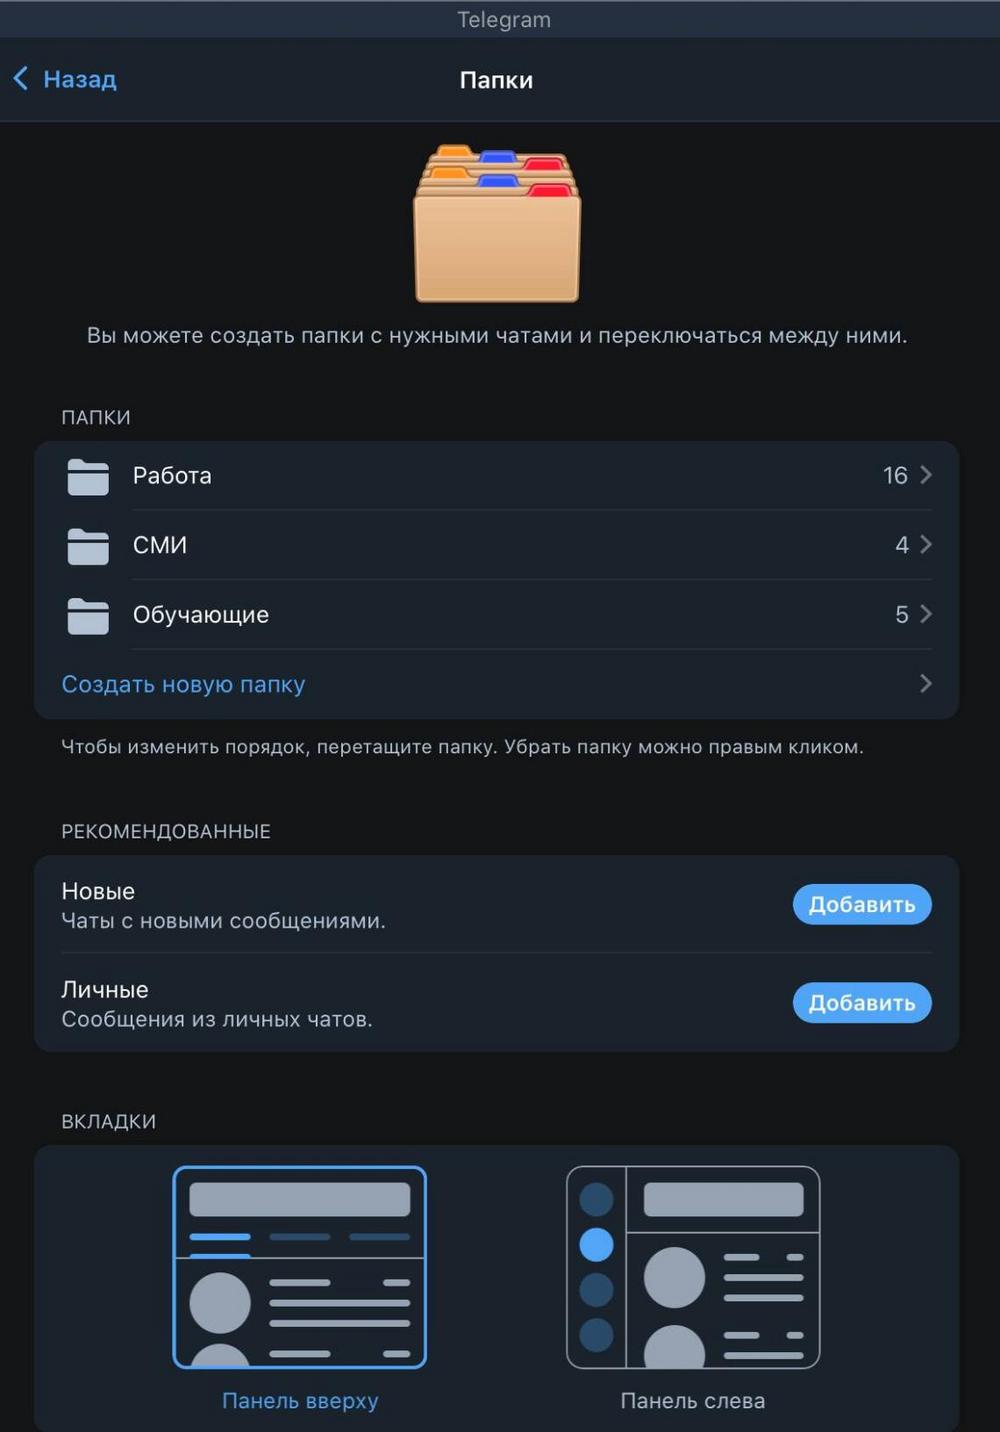This screenshot has width=1000, height=1432.
Task: Expand Работа folder via its chevron
Action: [926, 475]
